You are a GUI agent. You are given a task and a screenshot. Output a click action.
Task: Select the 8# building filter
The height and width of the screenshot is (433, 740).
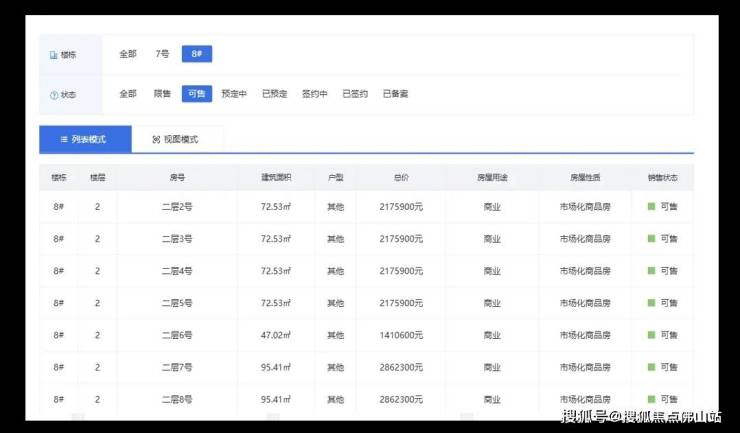click(196, 54)
